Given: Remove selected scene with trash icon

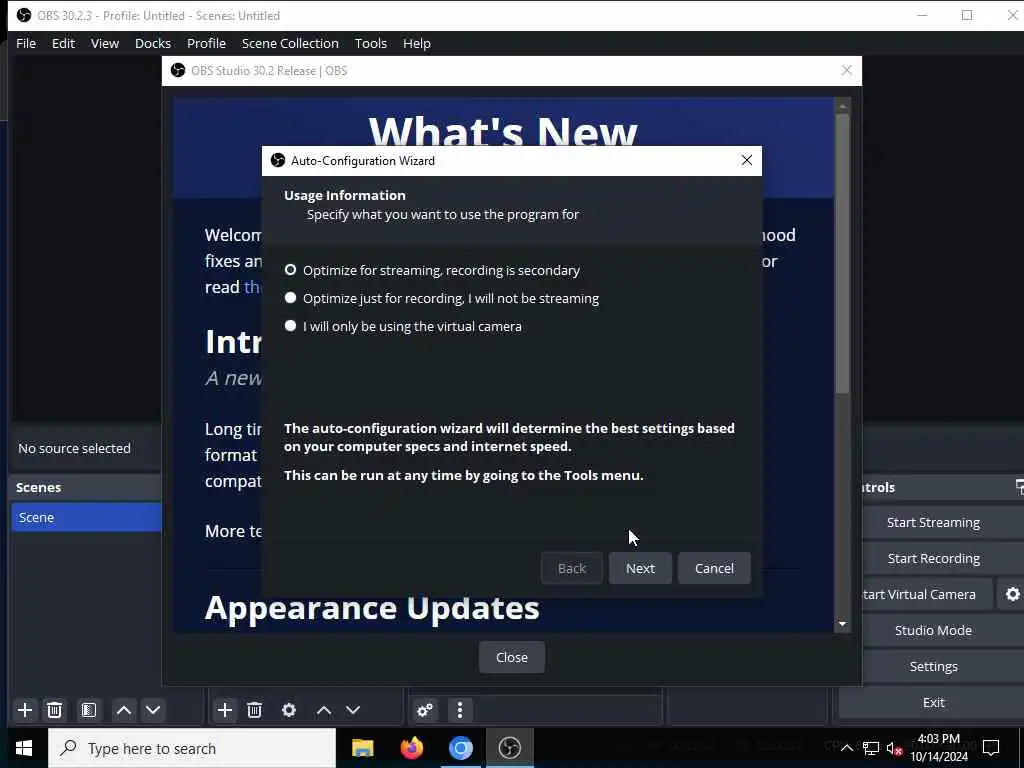Looking at the screenshot, I should [x=55, y=710].
